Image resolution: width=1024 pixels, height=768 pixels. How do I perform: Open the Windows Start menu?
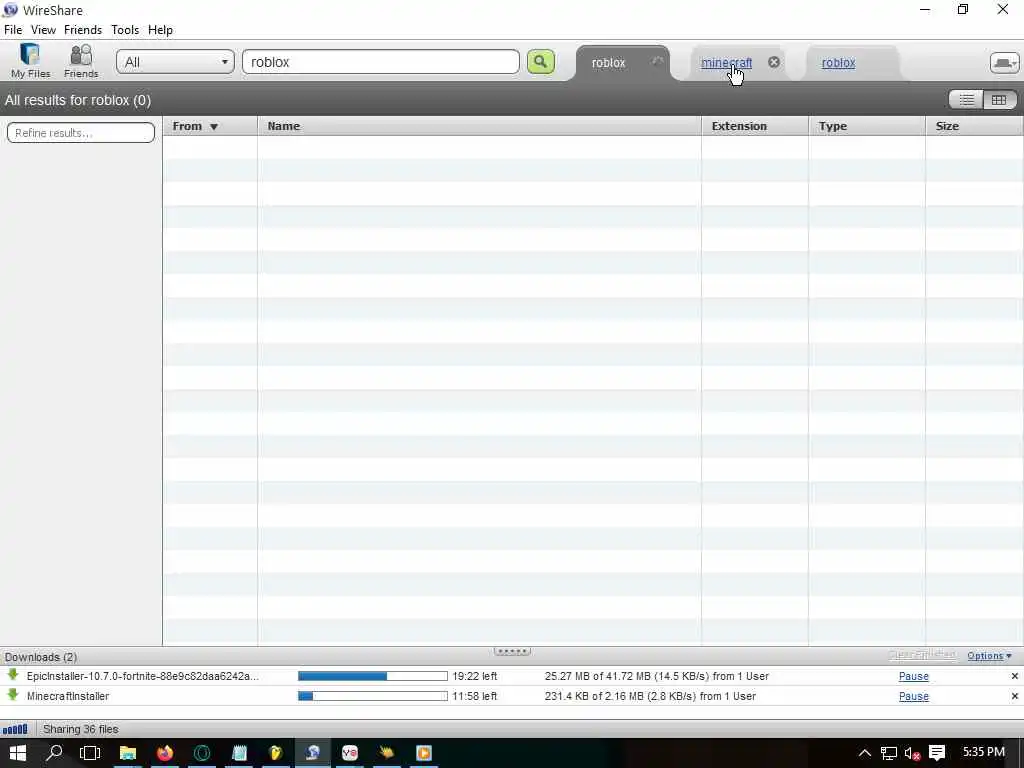click(18, 753)
